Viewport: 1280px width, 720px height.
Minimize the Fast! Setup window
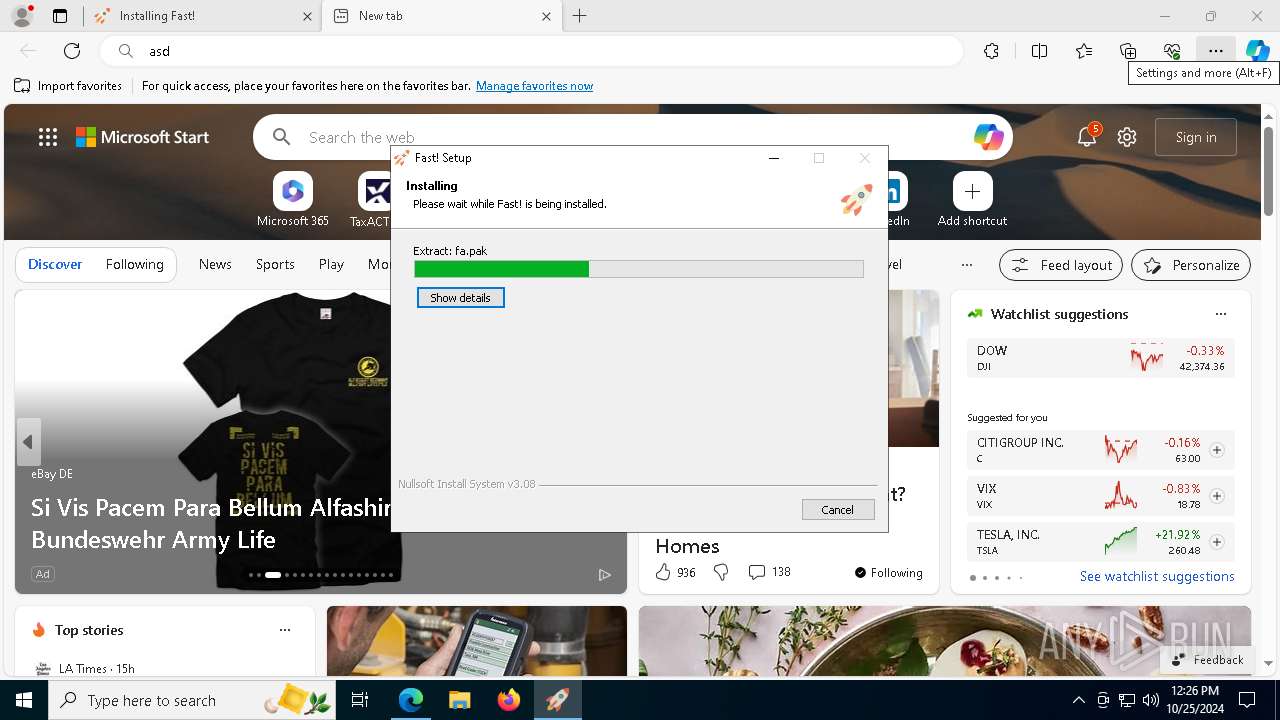pyautogui.click(x=774, y=158)
